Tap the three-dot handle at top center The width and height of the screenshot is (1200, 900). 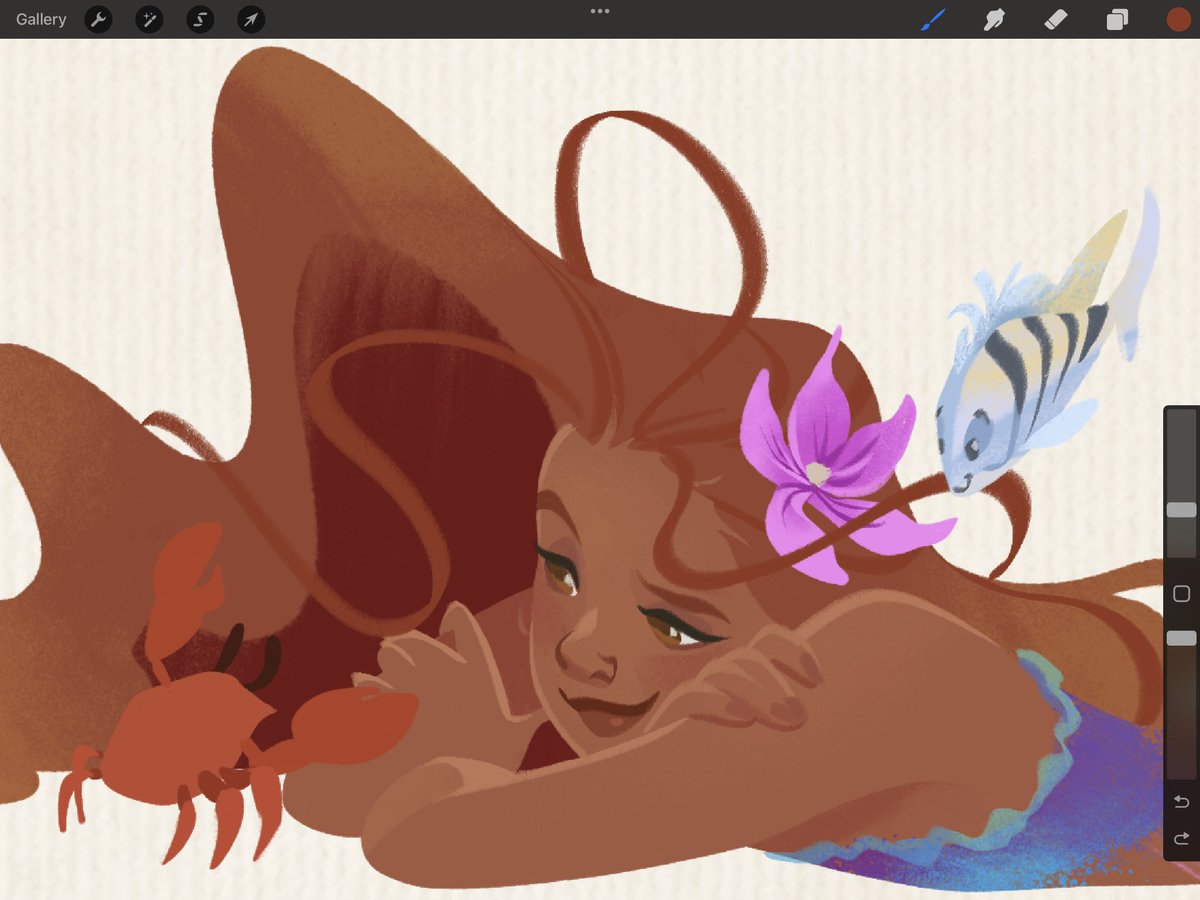600,11
